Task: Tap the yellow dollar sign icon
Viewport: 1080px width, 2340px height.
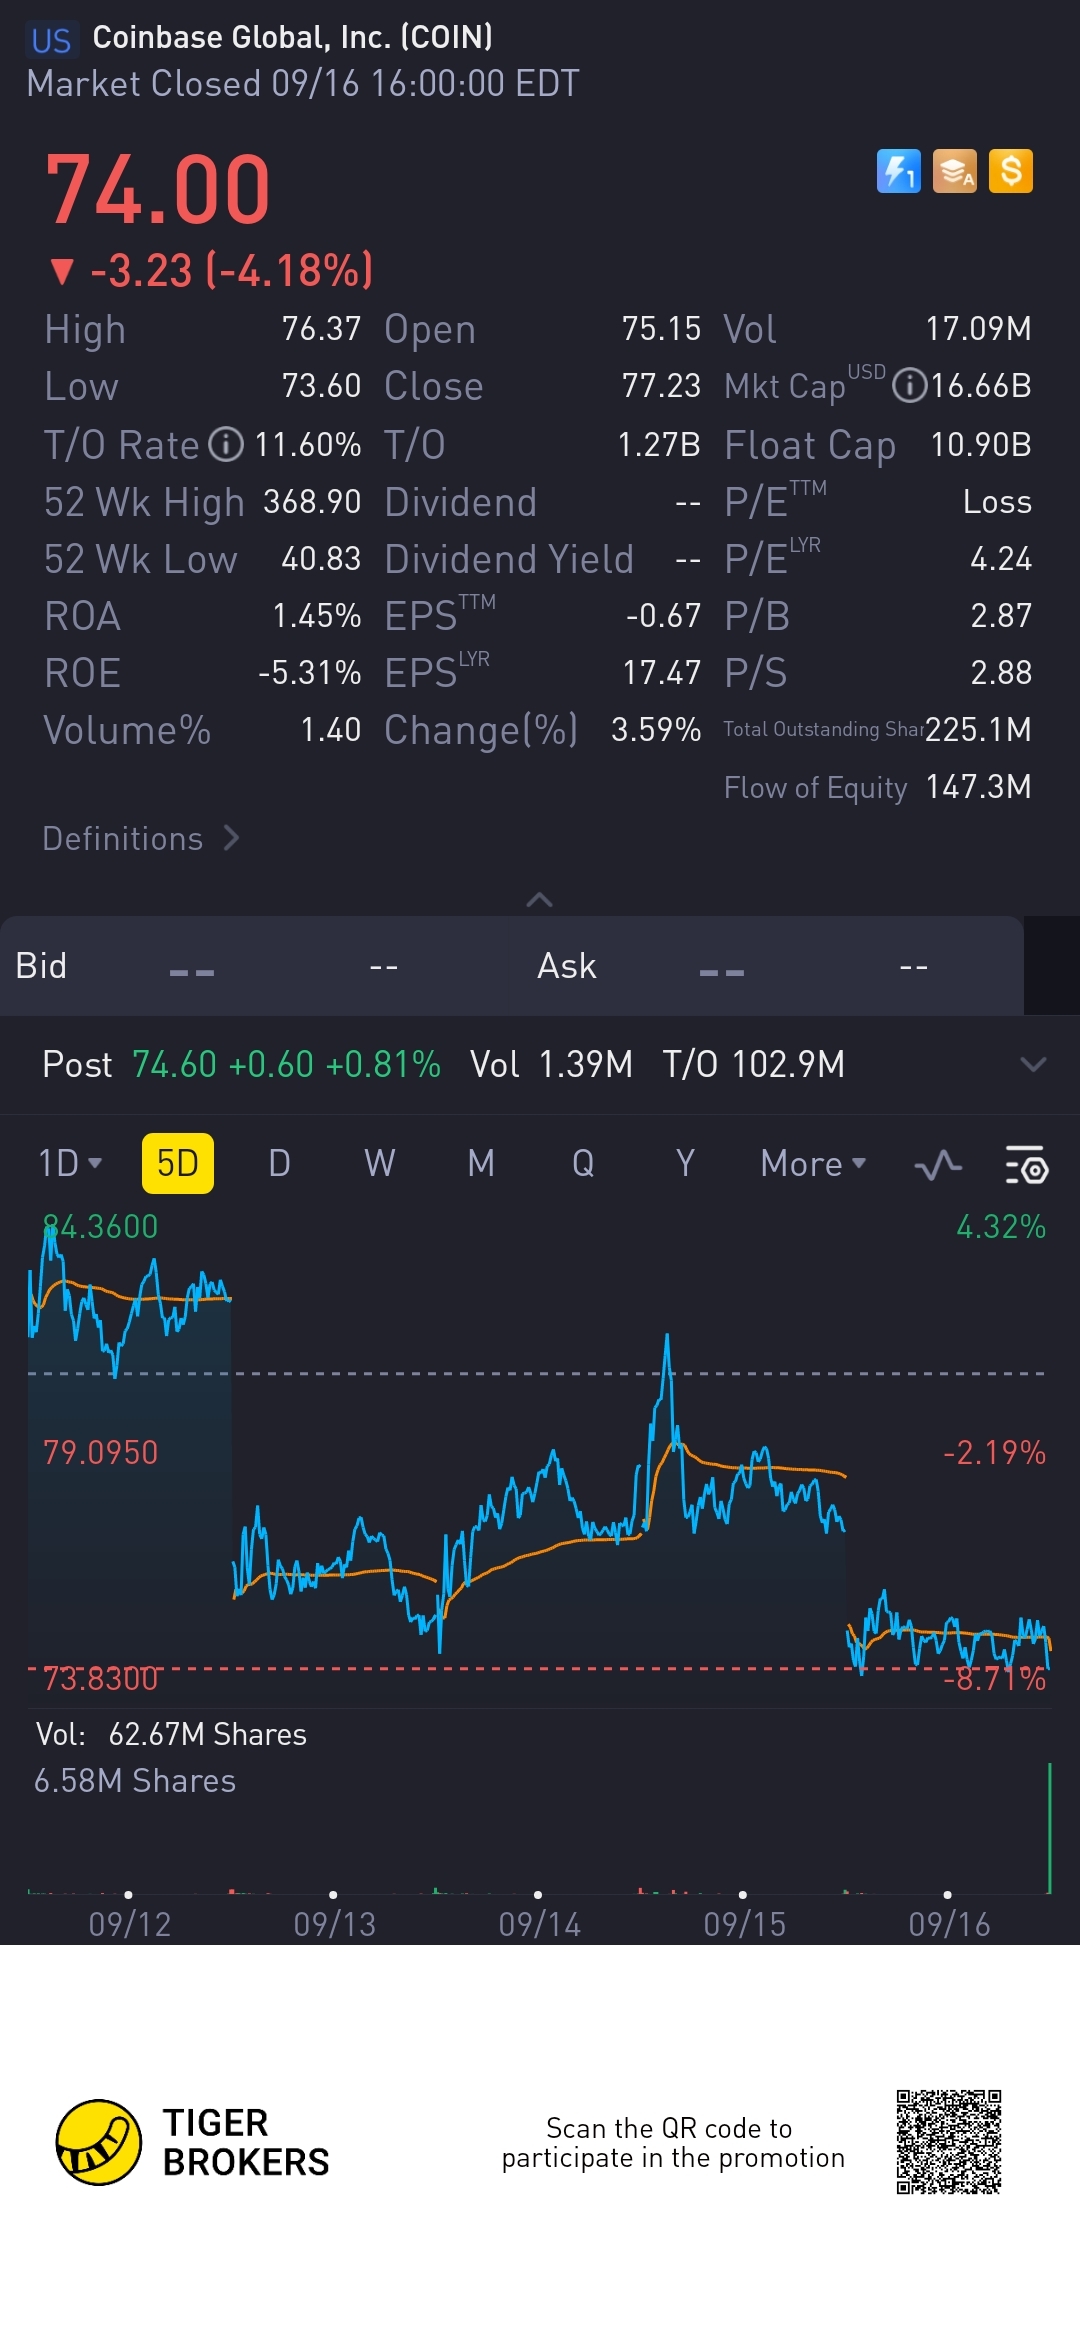Action: click(1011, 171)
